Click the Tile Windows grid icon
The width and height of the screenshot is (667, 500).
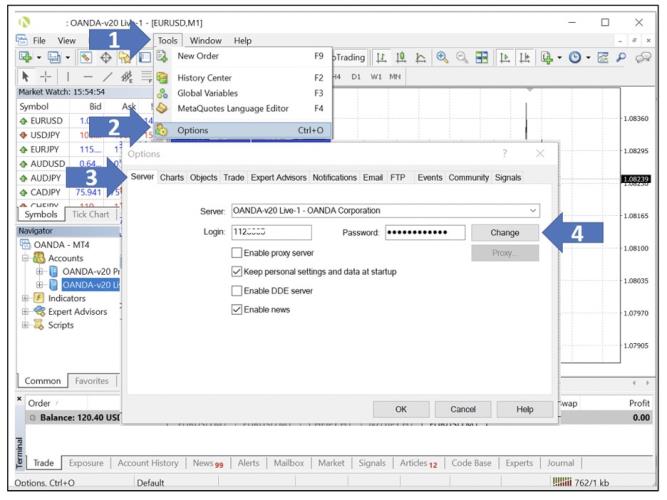tap(482, 57)
